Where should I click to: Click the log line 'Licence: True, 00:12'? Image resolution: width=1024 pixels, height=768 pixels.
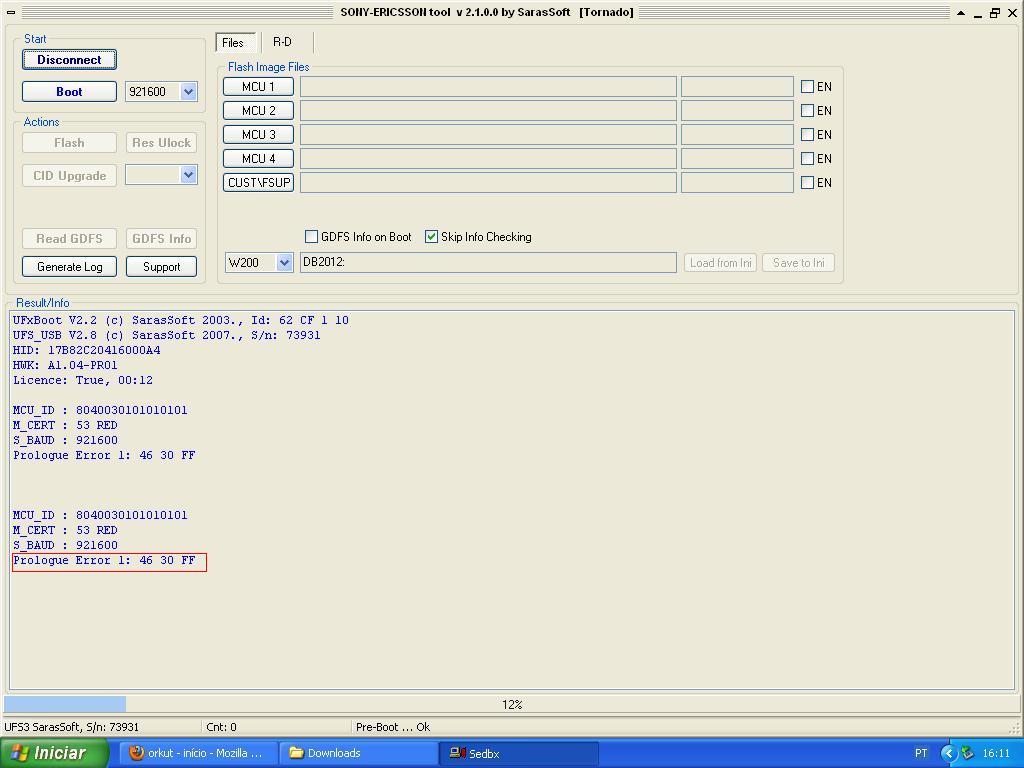(x=83, y=380)
